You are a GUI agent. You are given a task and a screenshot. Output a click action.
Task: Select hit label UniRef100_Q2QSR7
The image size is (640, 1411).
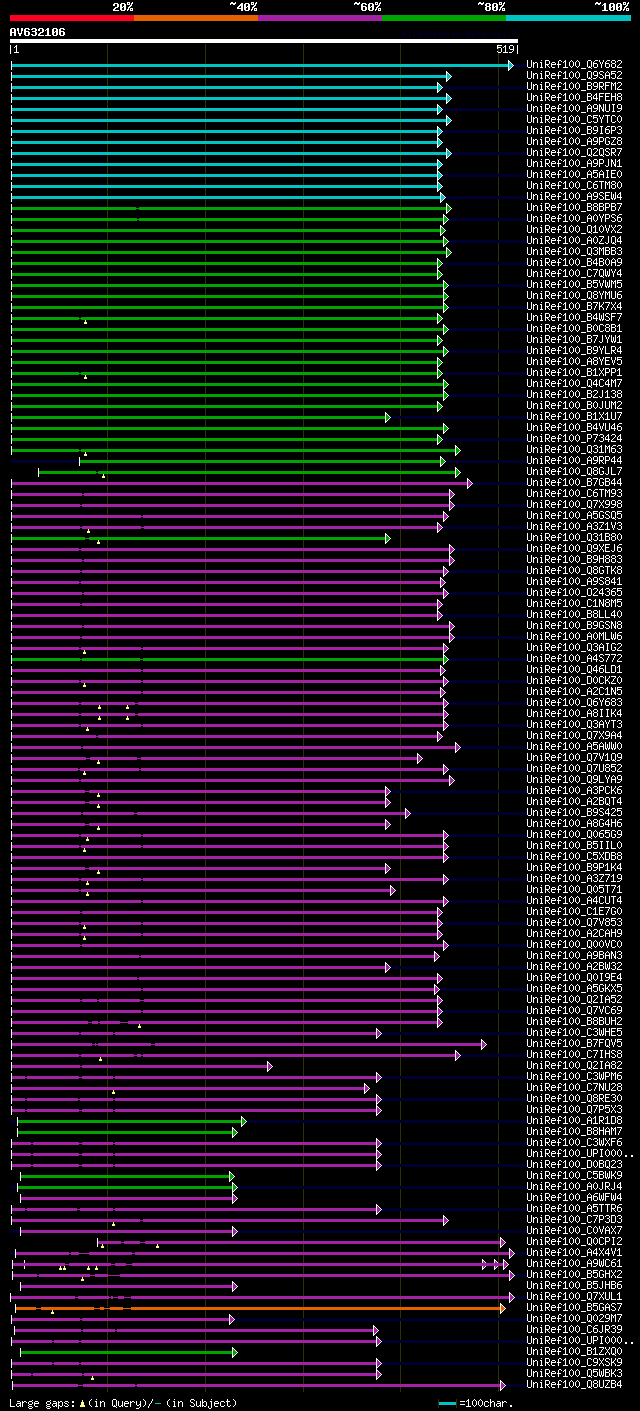click(574, 153)
